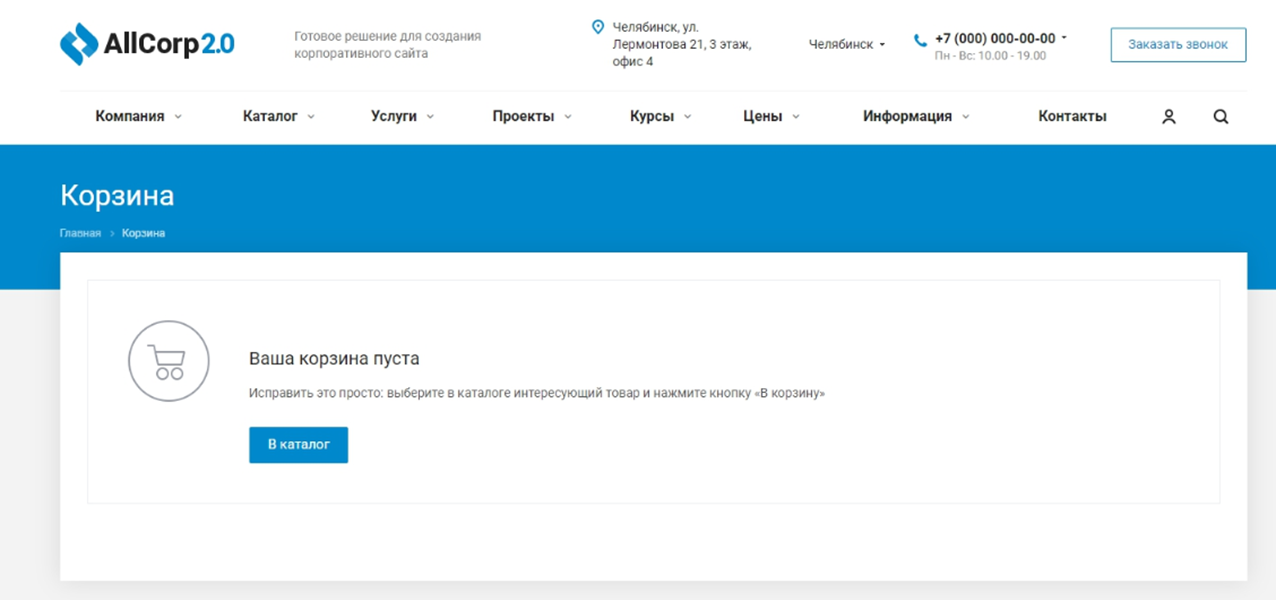This screenshot has width=1276, height=600.
Task: Expand the Проекты menu
Action: (x=531, y=117)
